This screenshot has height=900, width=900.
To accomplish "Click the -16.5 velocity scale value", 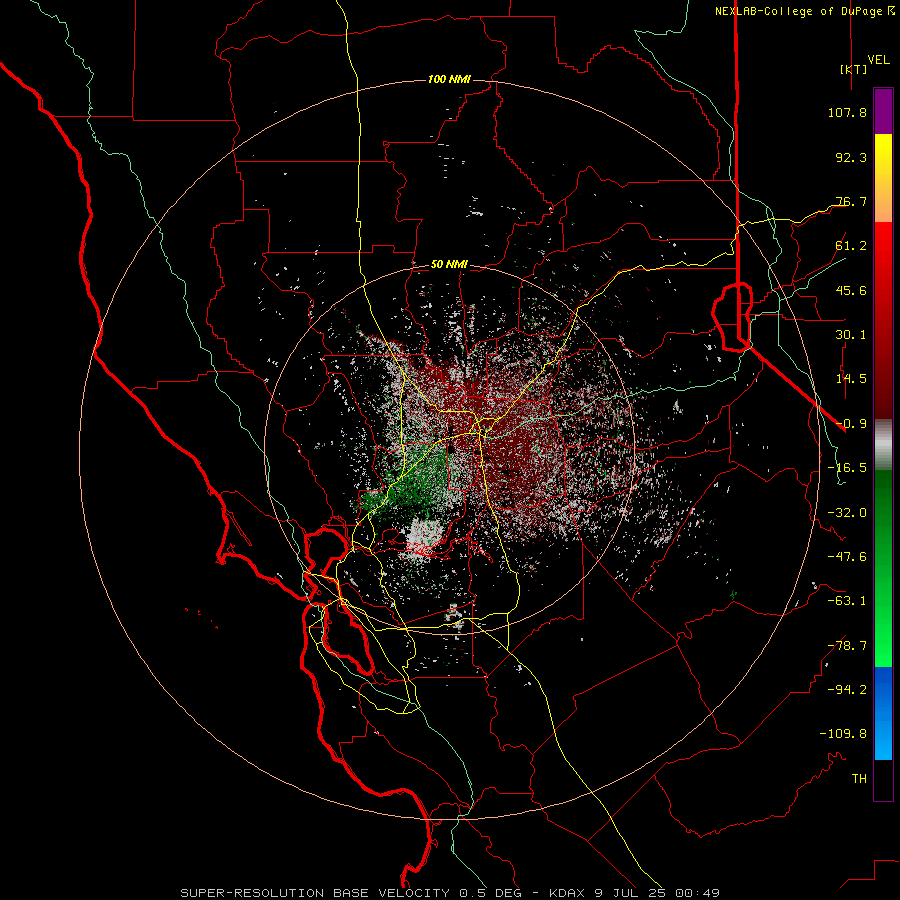I will (x=847, y=468).
